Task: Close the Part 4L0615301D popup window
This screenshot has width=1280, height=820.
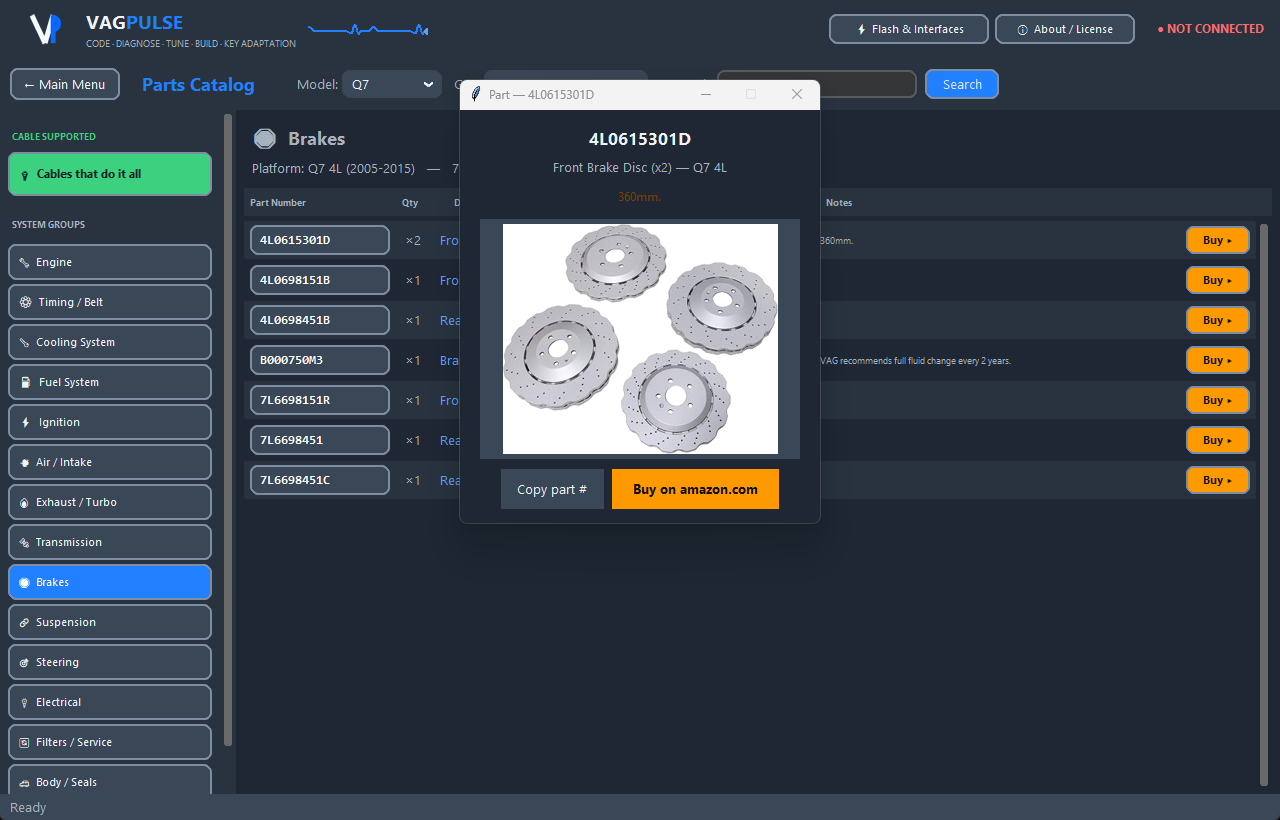Action: [797, 94]
